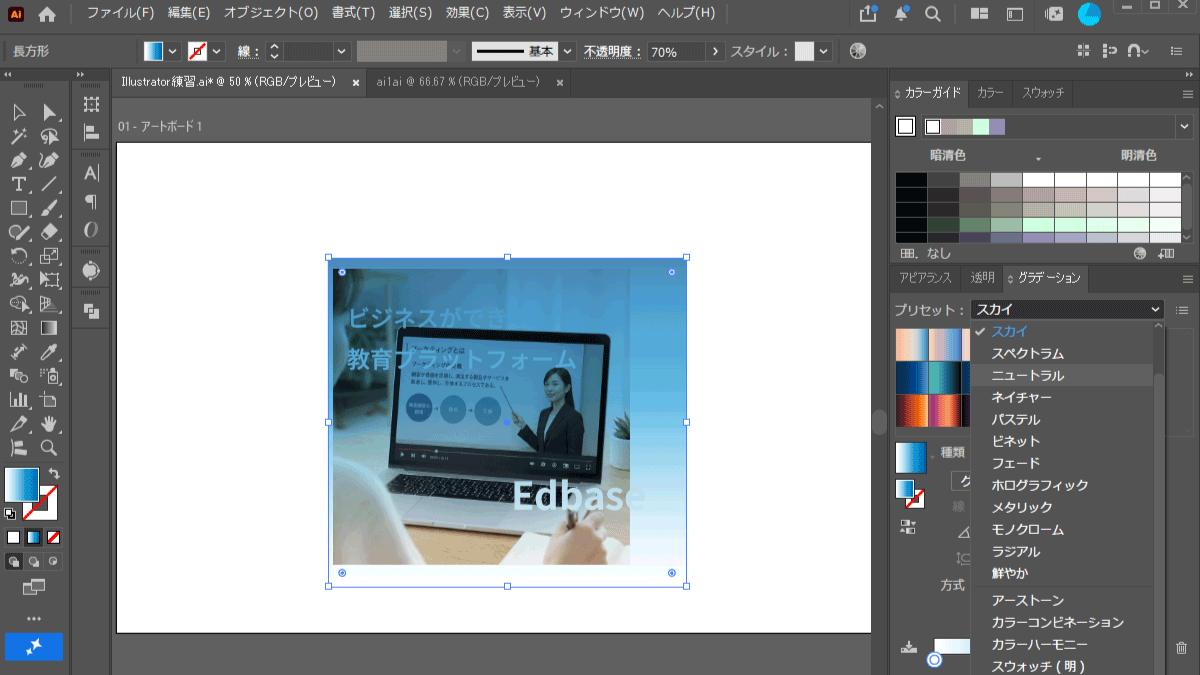The height and width of the screenshot is (675, 1200).
Task: Open the オブジェクト(O) menu
Action: tap(271, 14)
